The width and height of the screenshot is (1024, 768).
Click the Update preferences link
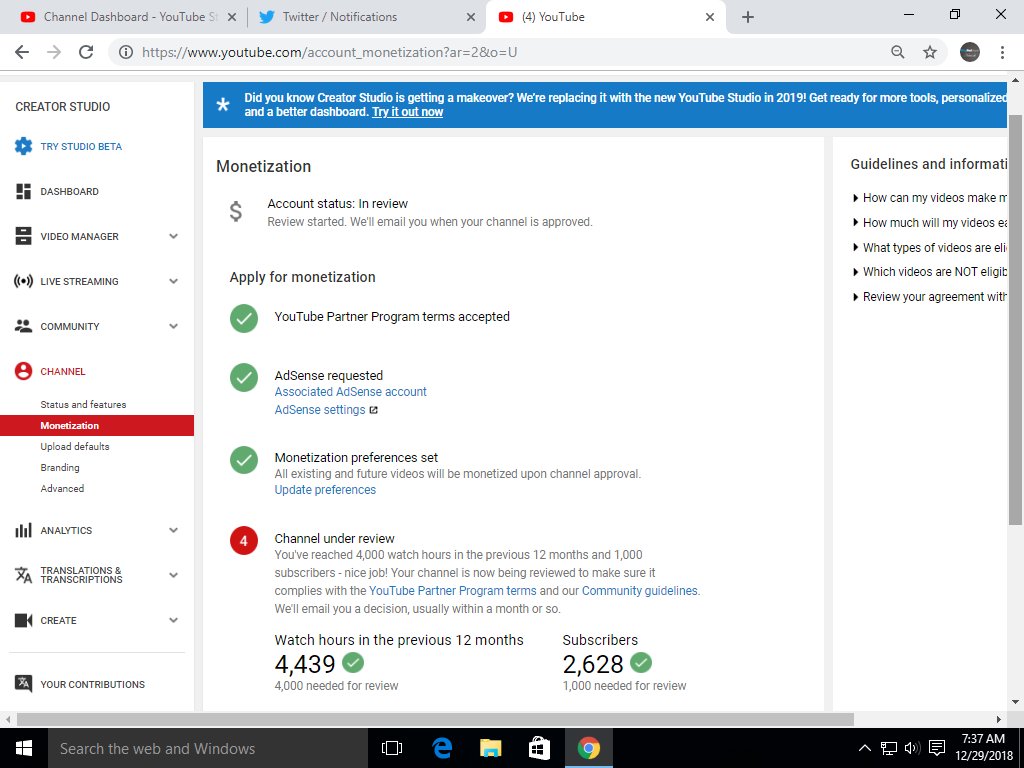click(x=325, y=490)
